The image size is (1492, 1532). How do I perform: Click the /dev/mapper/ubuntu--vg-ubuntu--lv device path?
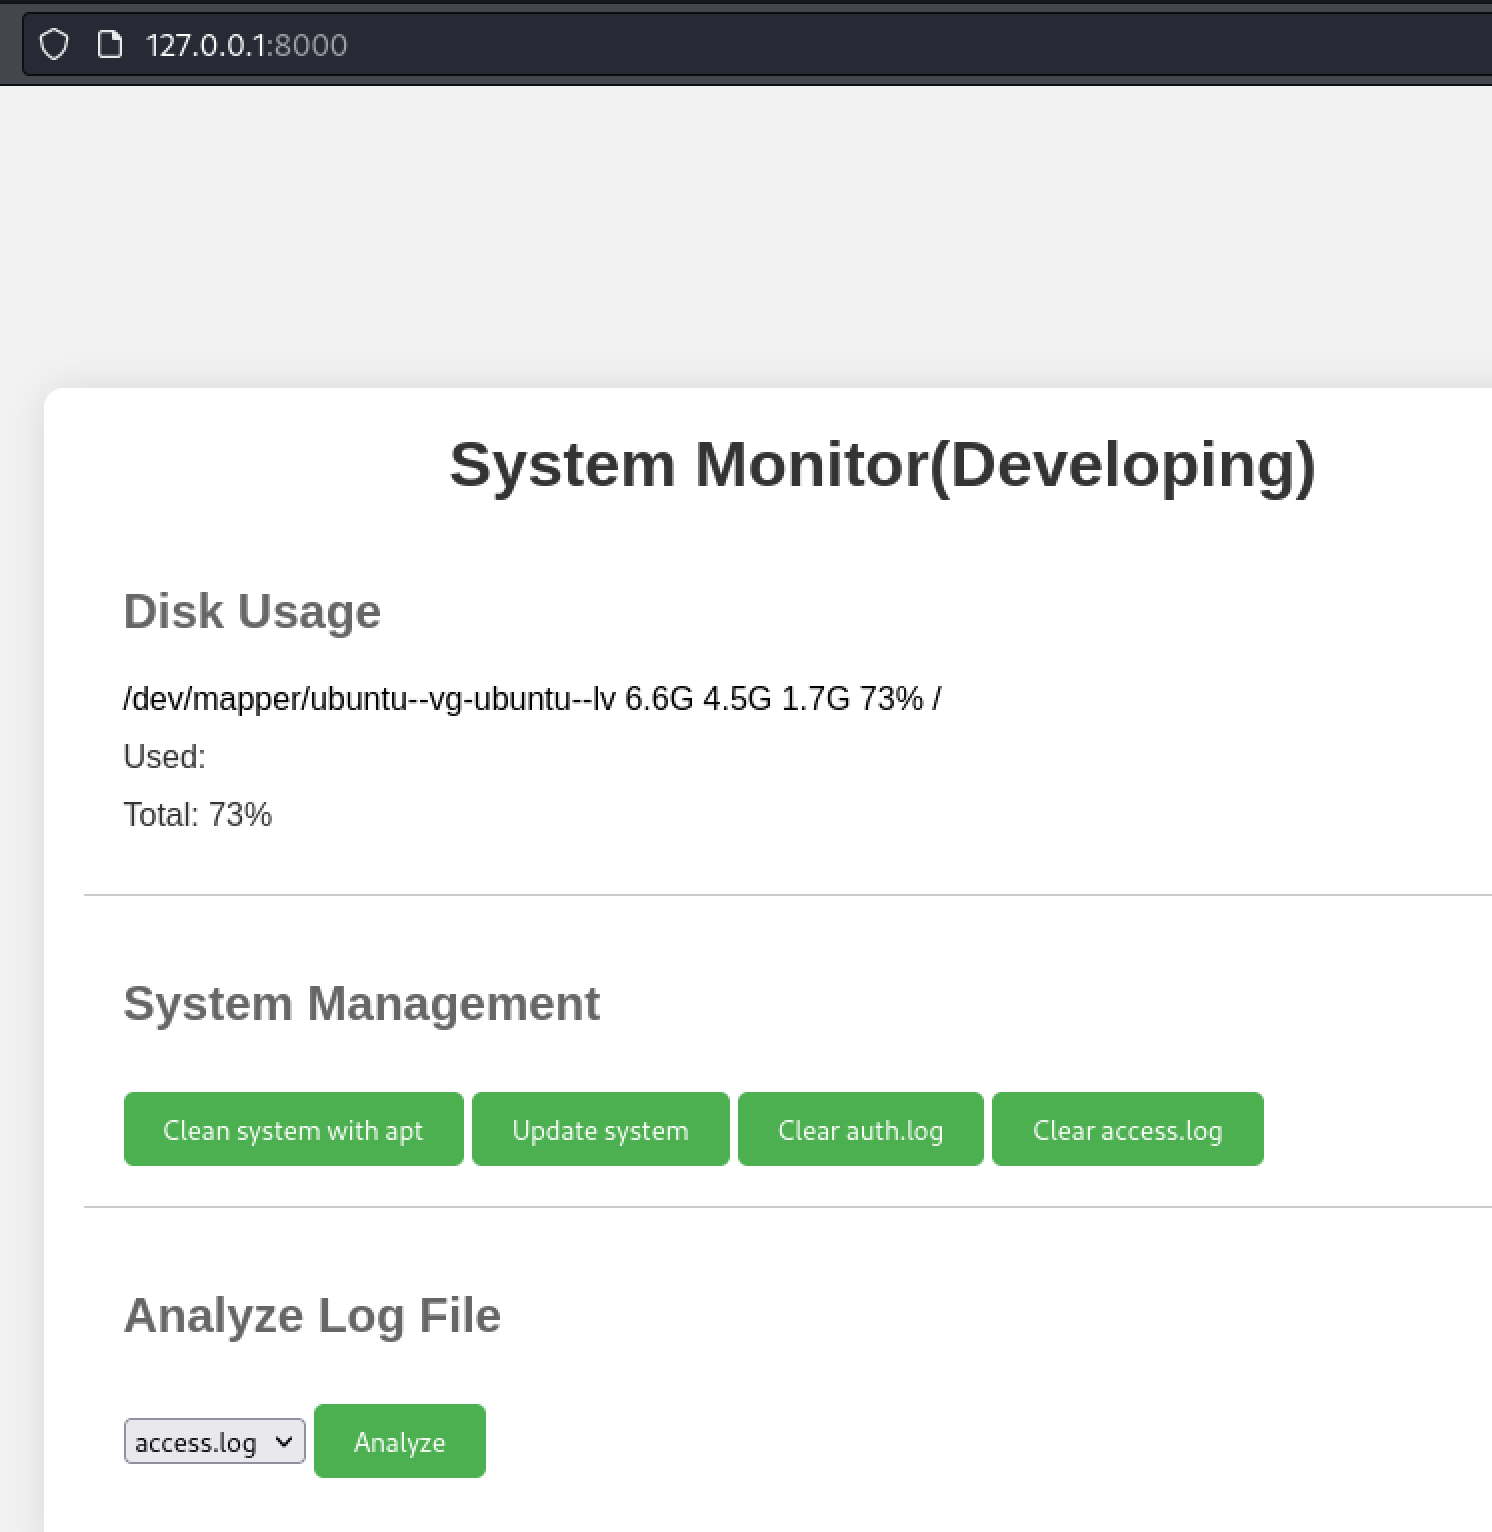tap(369, 698)
